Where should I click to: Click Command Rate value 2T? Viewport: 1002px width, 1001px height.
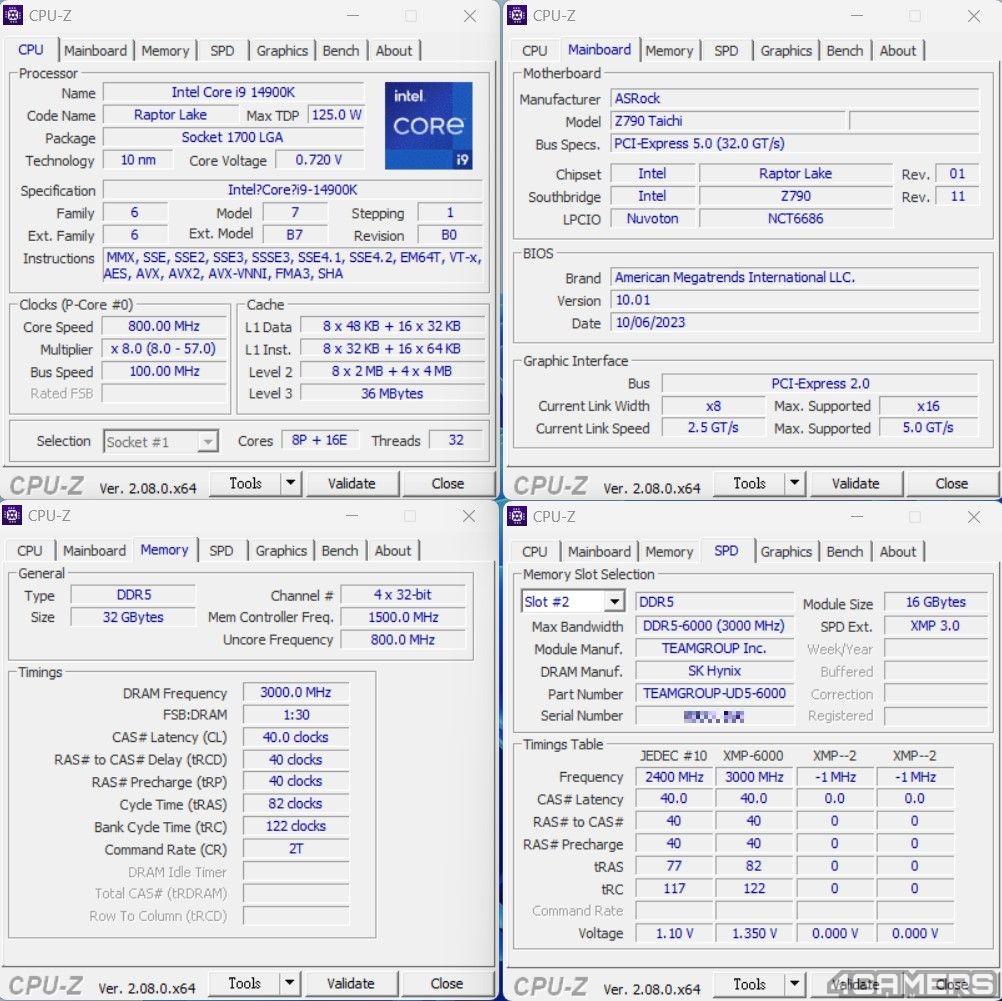point(296,849)
